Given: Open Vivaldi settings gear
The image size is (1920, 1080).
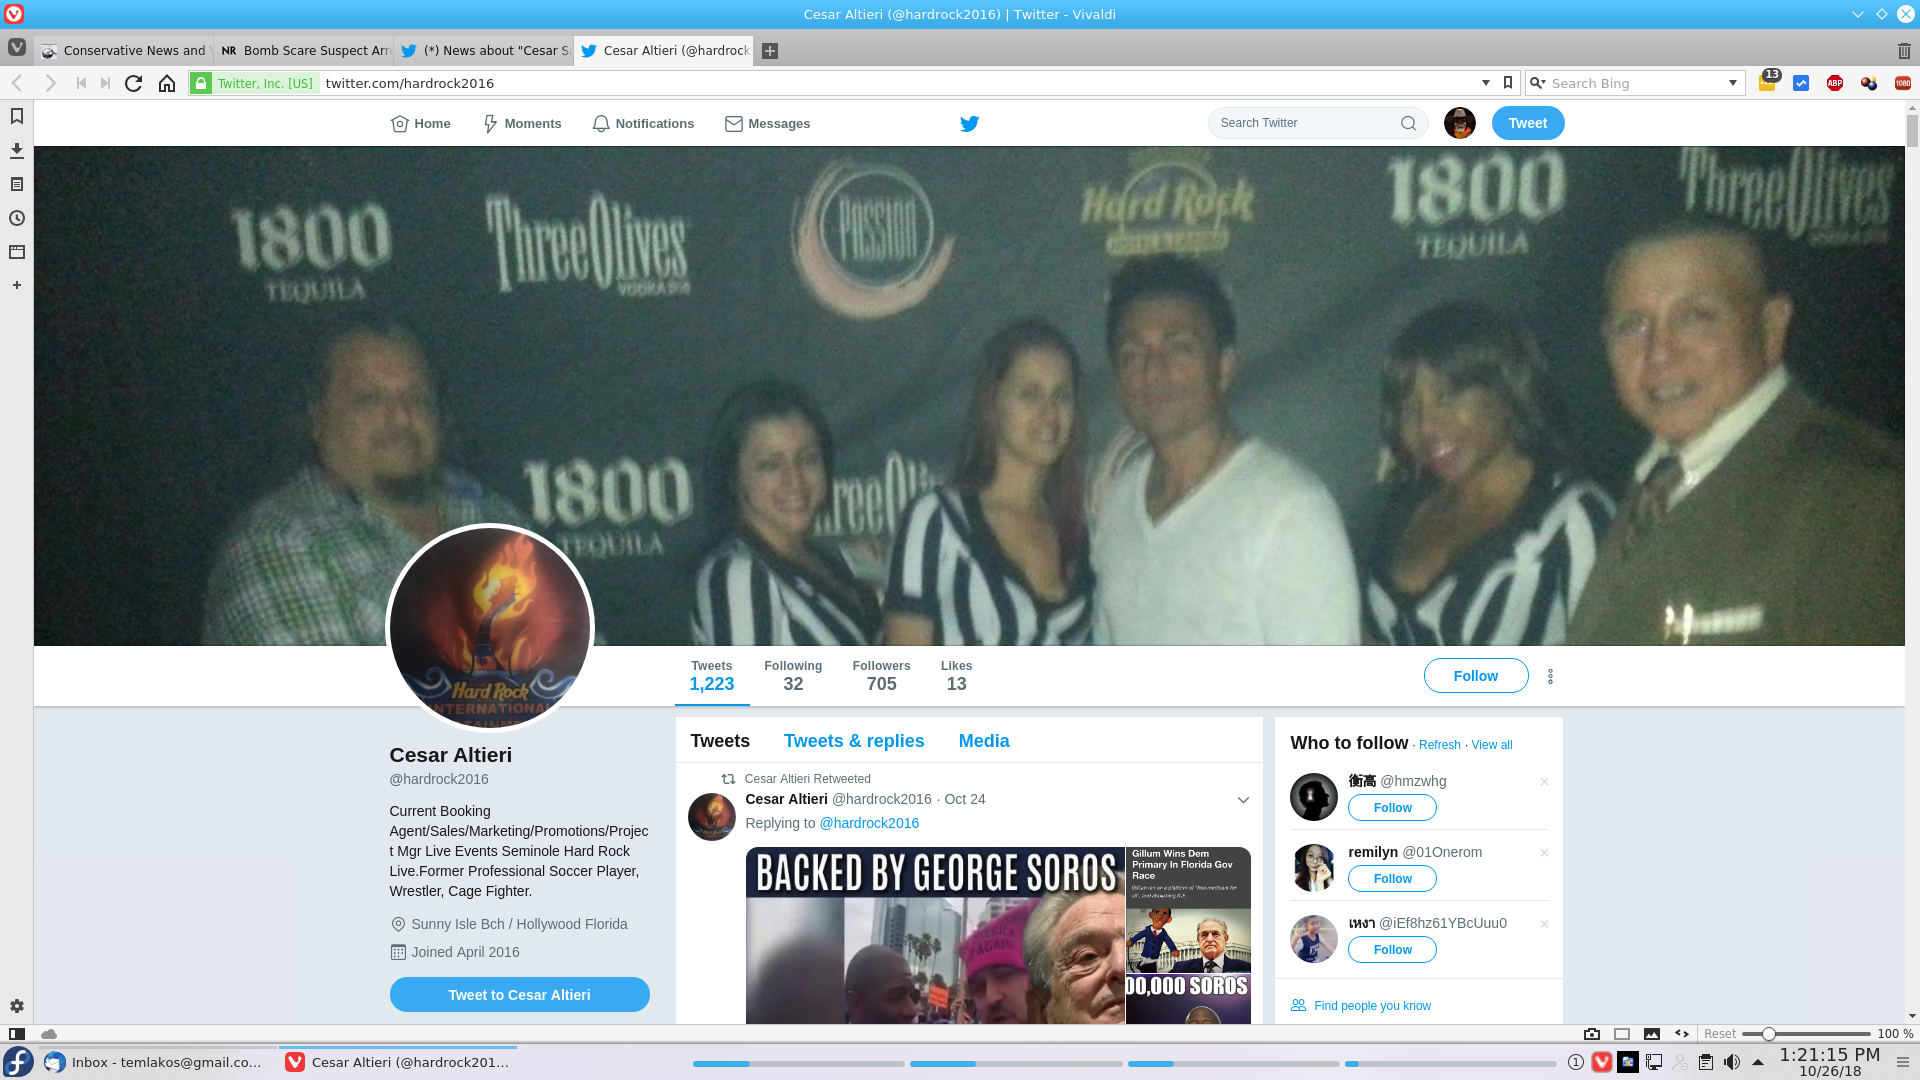Looking at the screenshot, I should (x=17, y=1007).
